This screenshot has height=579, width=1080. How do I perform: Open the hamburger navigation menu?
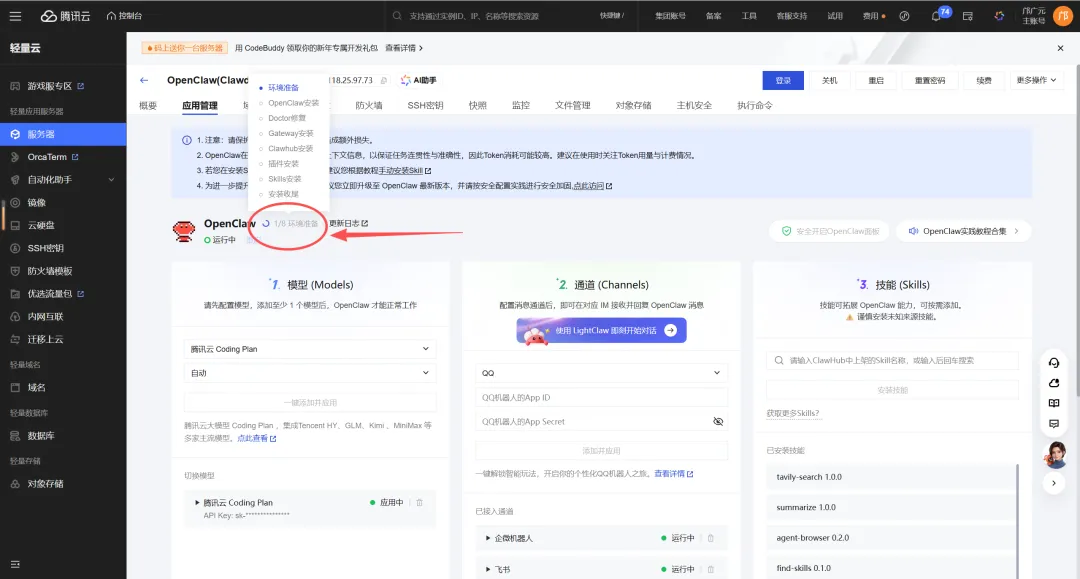tap(15, 16)
